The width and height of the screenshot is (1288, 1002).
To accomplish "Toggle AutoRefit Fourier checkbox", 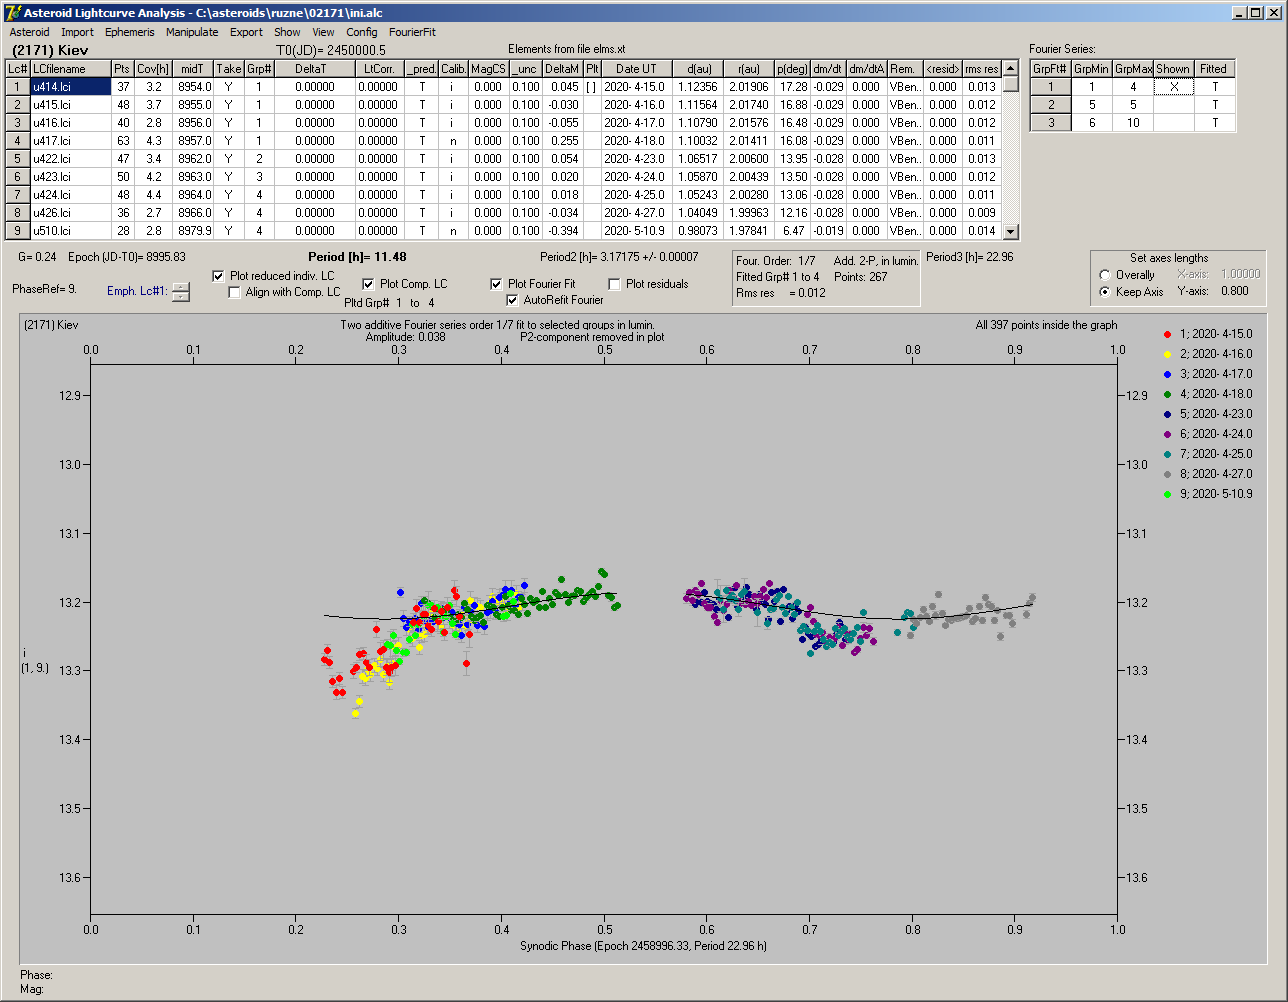I will point(512,300).
